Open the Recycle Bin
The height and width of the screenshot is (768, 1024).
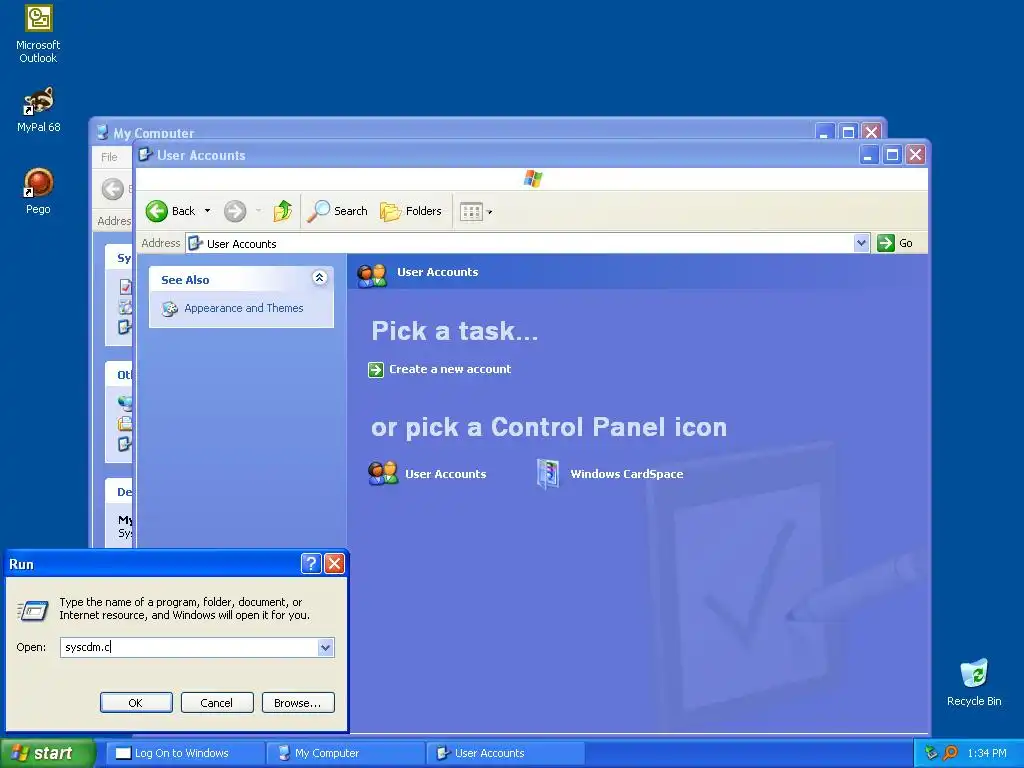[x=974, y=683]
